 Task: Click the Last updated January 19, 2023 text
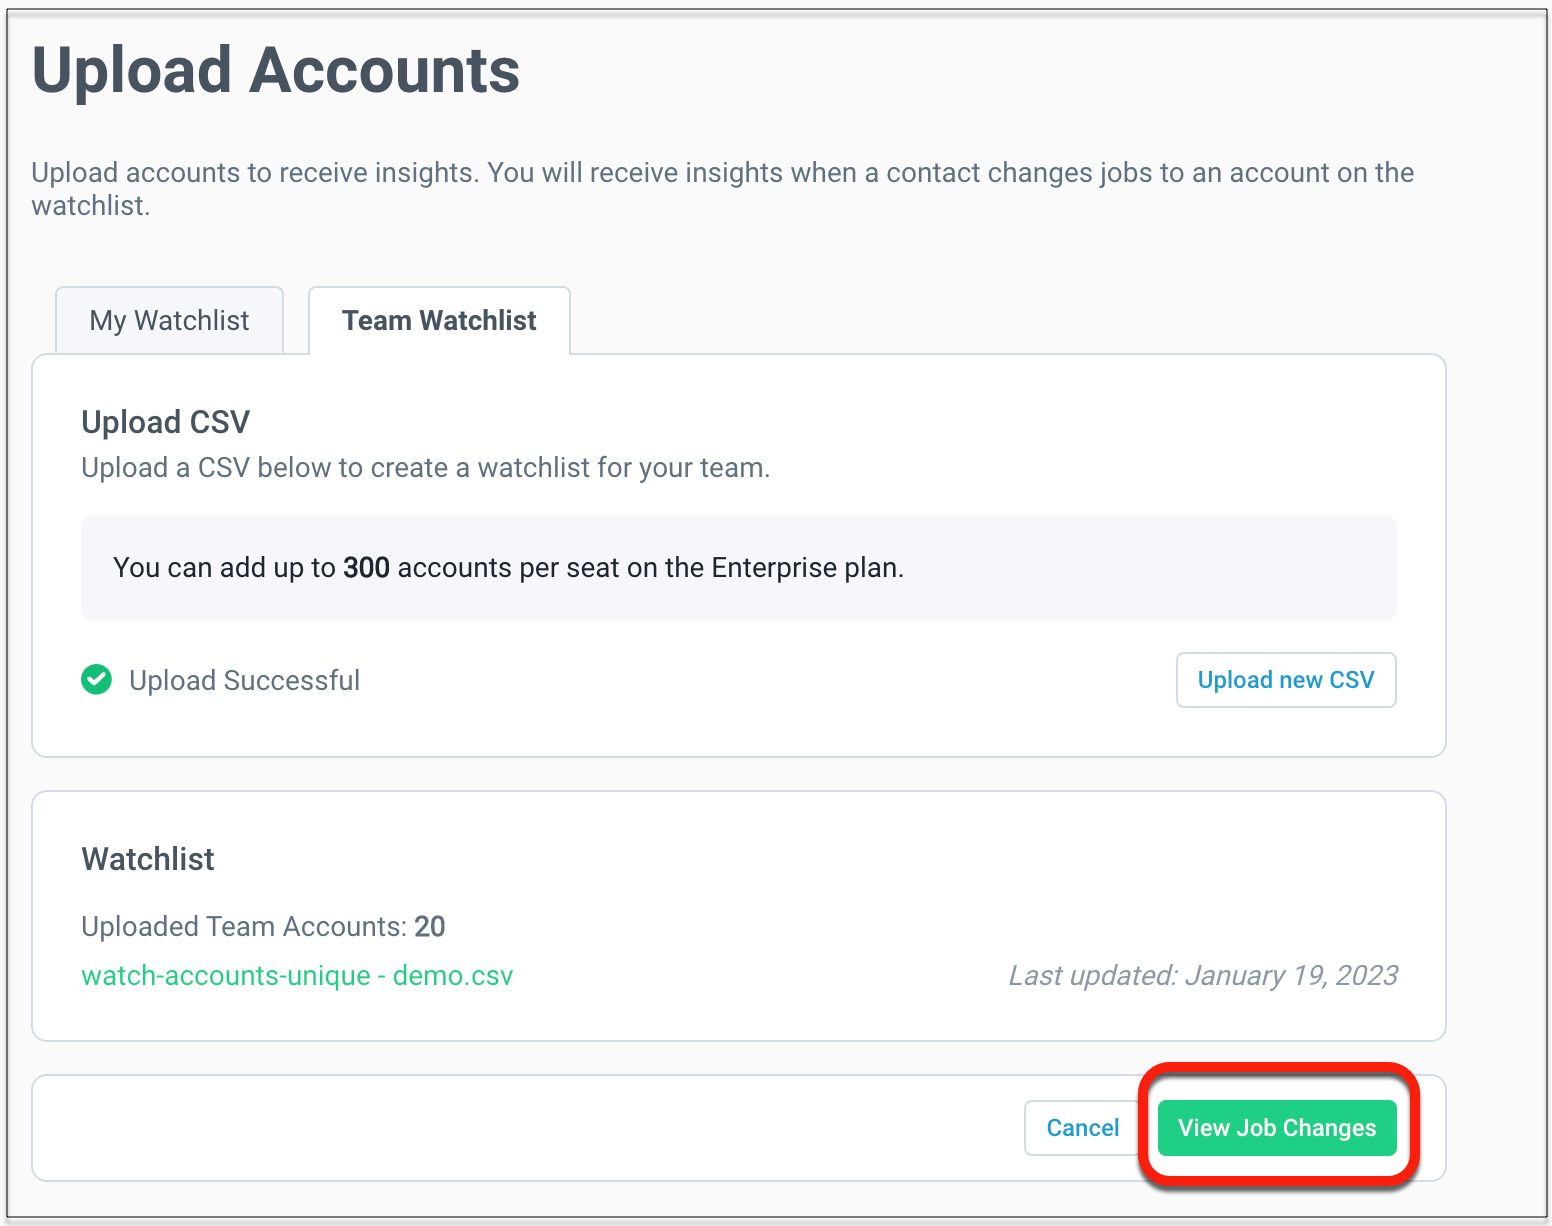pyautogui.click(x=1203, y=975)
